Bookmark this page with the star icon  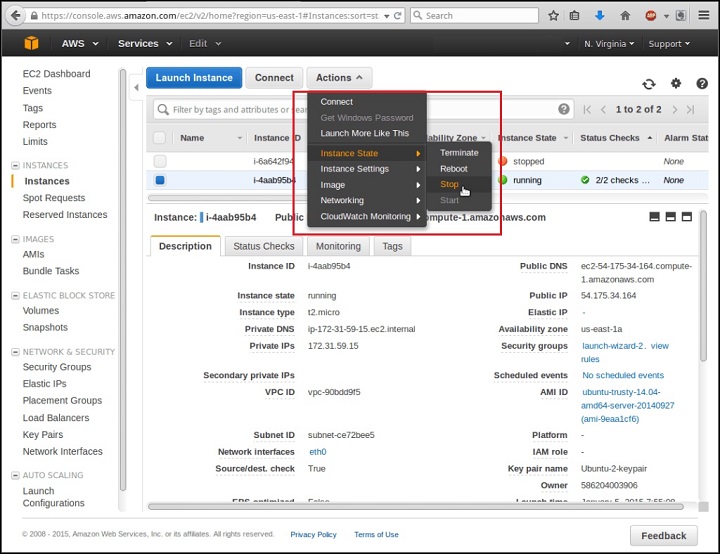[x=553, y=16]
